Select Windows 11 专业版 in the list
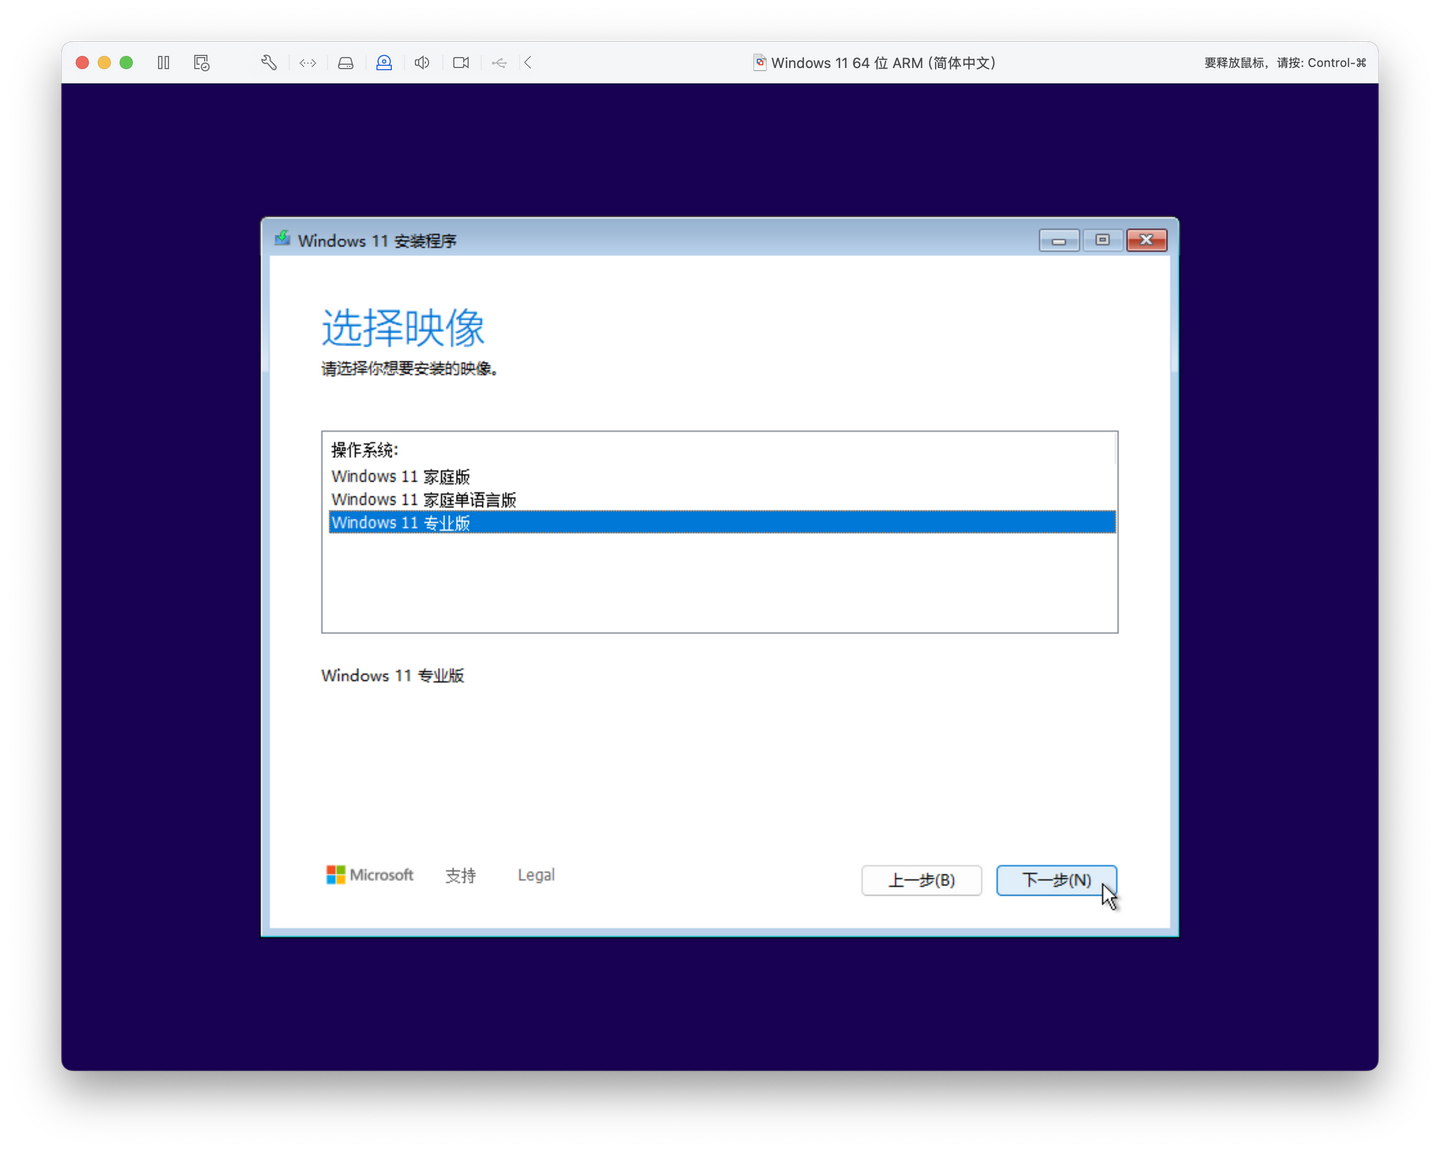This screenshot has width=1440, height=1152. pos(722,522)
